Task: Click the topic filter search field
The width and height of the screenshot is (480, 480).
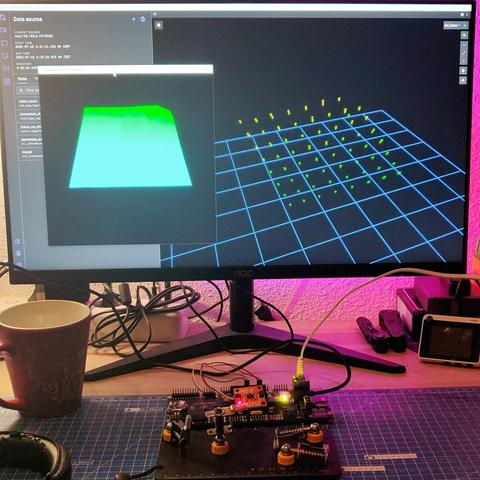Action: tap(29, 90)
